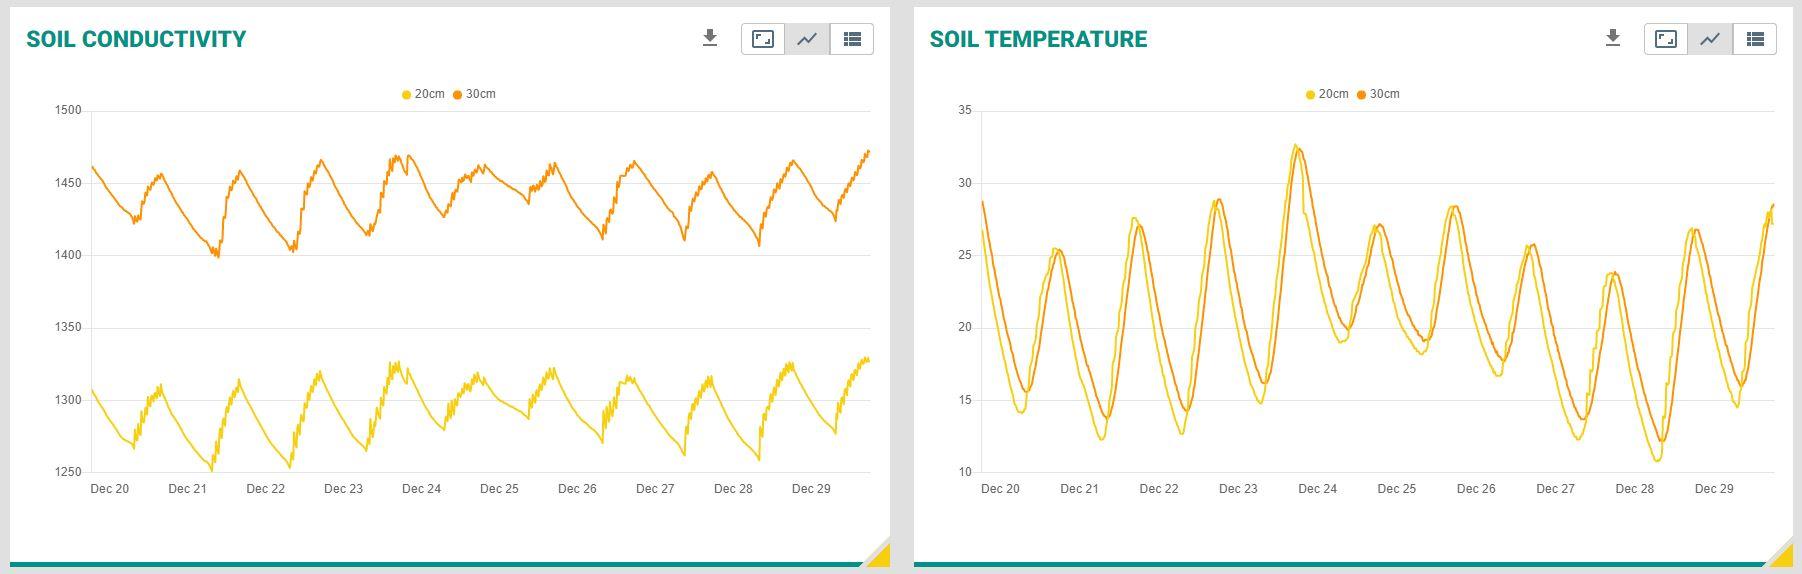1802x574 pixels.
Task: Switch Soil Temperature to line chart view
Action: pyautogui.click(x=1710, y=39)
